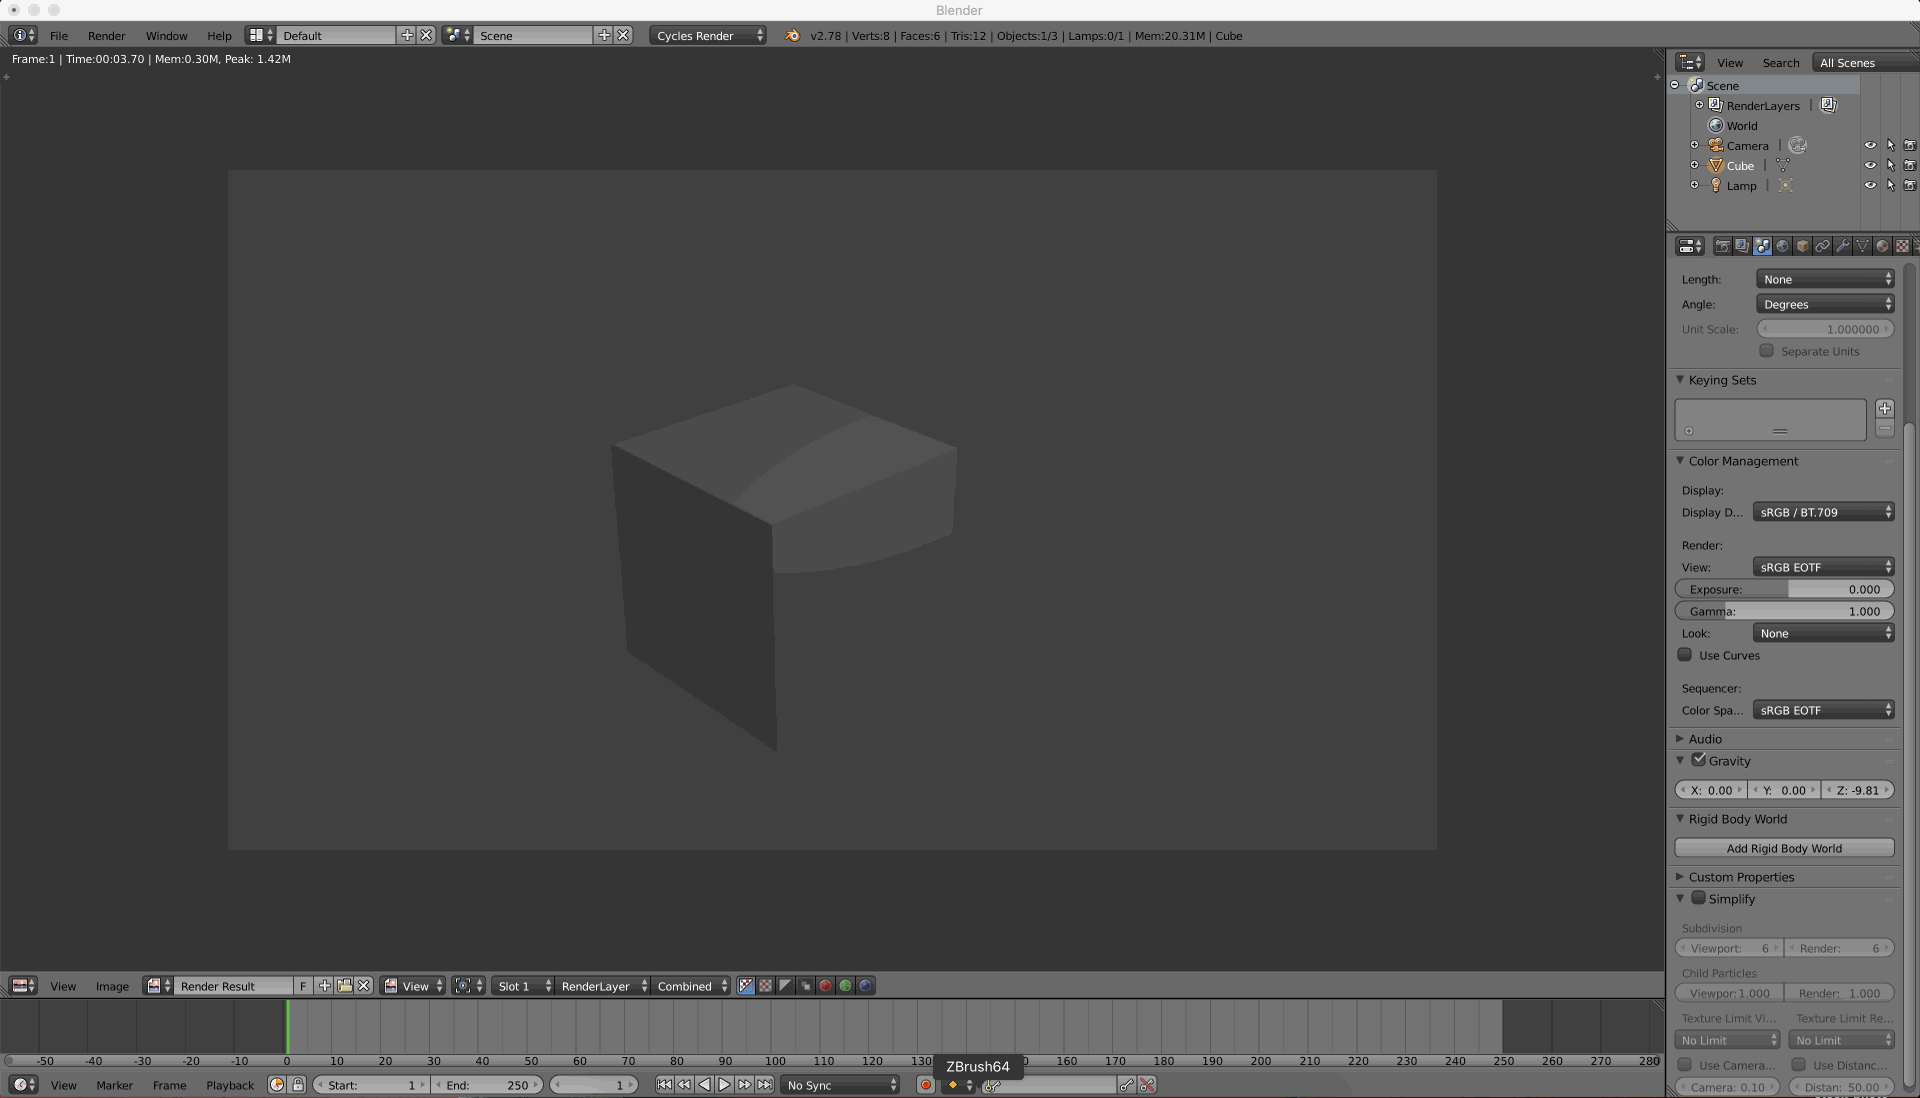1920x1098 pixels.
Task: Open the Modifiers properties tab wrench icon
Action: tap(1842, 246)
